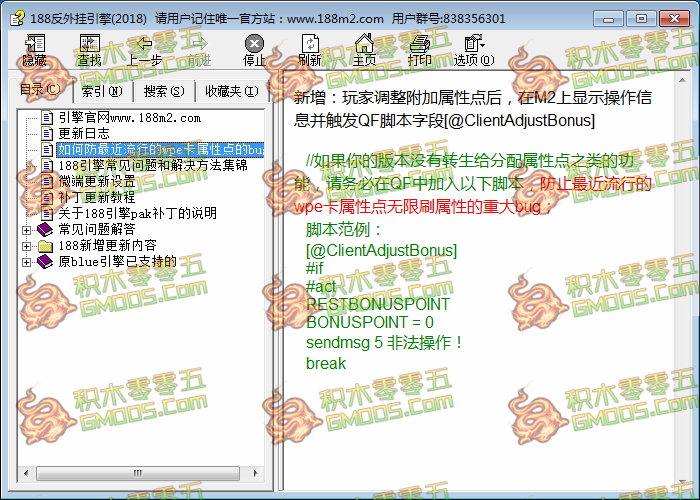Open the 微端更新设置 topic

coord(97,182)
